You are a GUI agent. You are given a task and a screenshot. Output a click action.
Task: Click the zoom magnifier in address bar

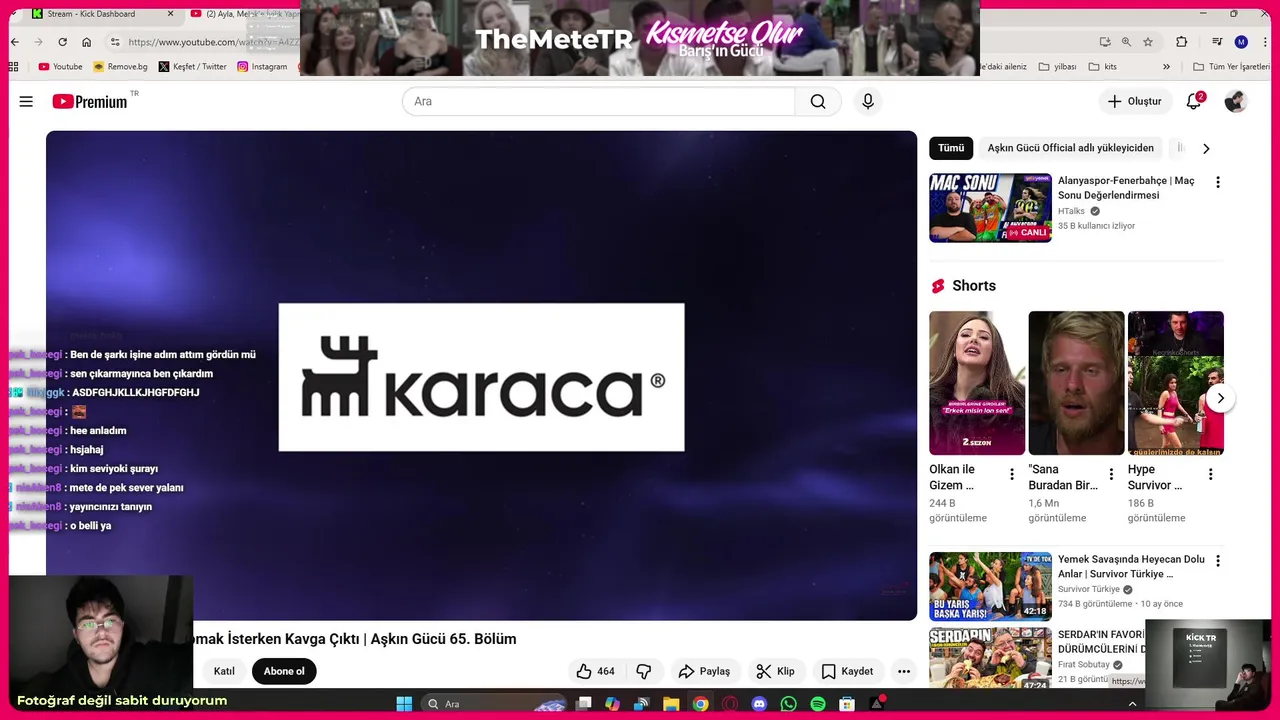click(x=1126, y=42)
